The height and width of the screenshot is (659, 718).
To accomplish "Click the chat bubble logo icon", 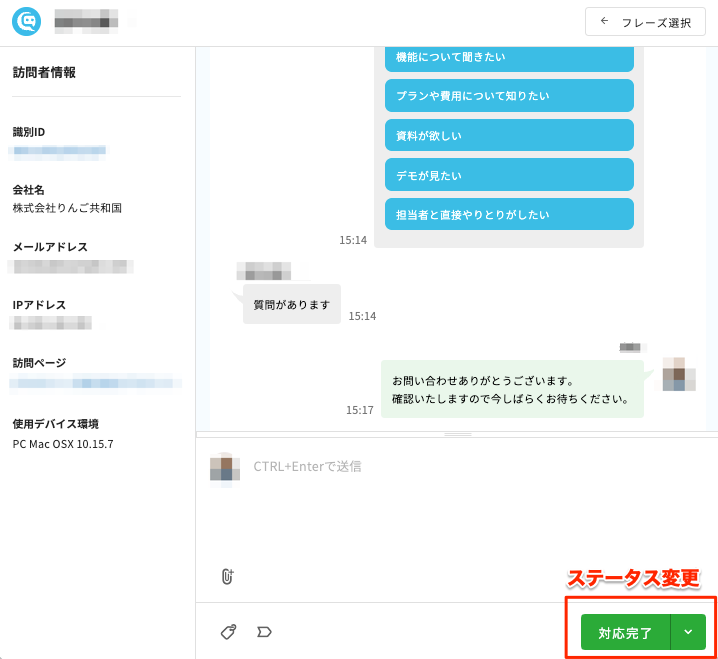I will [27, 22].
